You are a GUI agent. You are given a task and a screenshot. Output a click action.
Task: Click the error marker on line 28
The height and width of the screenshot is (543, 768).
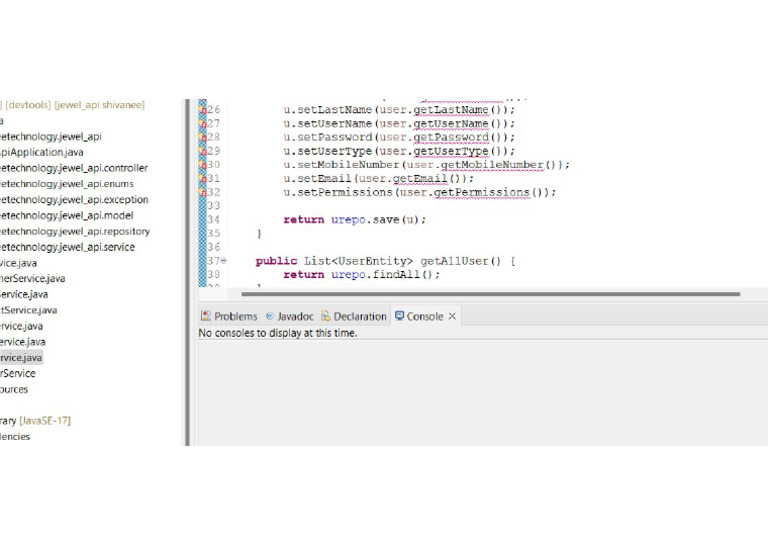tap(203, 137)
